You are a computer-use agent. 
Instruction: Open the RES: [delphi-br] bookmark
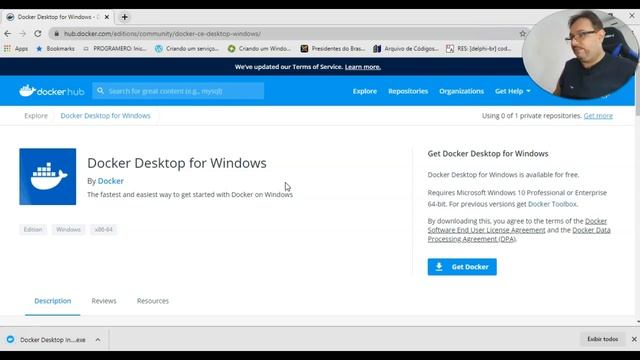click(x=478, y=49)
